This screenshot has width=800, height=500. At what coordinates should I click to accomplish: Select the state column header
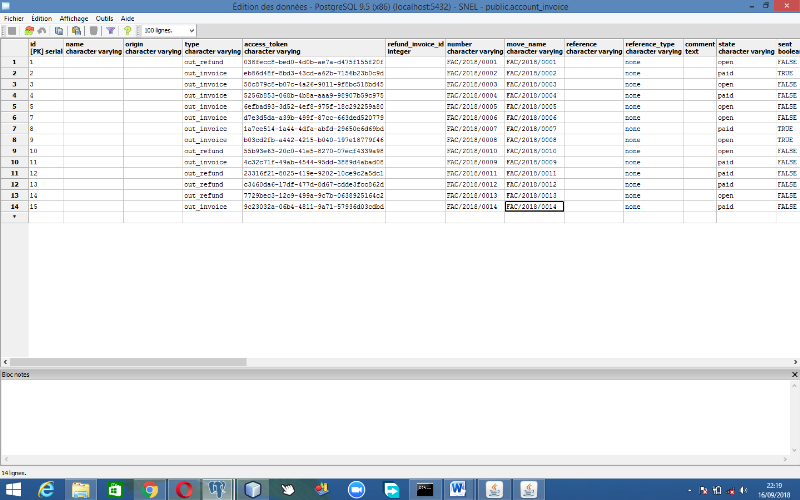(746, 48)
